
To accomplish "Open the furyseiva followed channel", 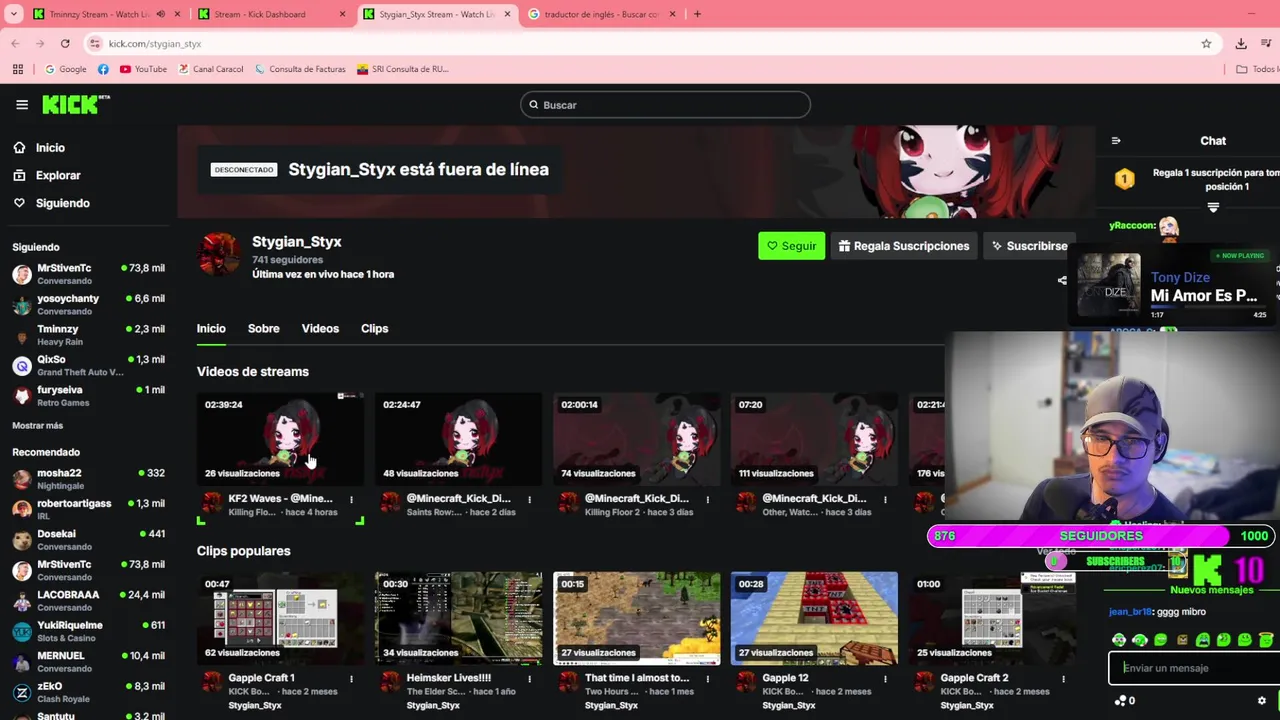I will [x=88, y=396].
